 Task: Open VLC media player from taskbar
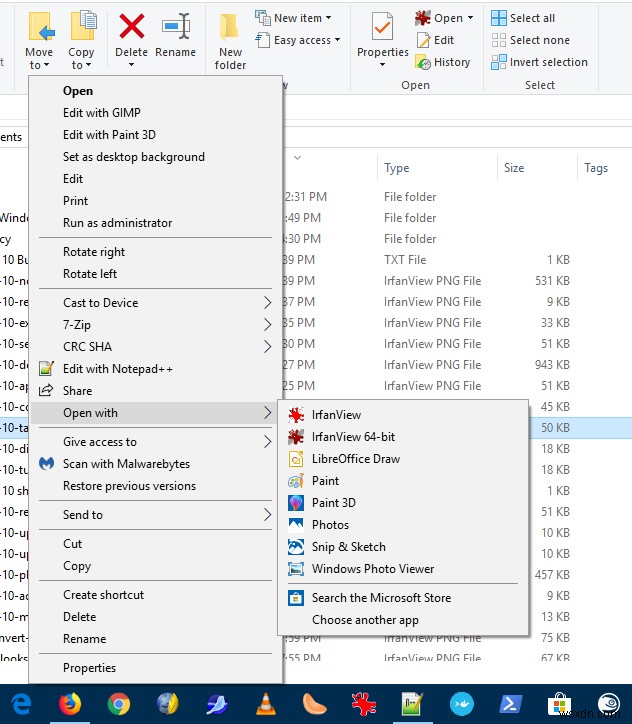266,704
